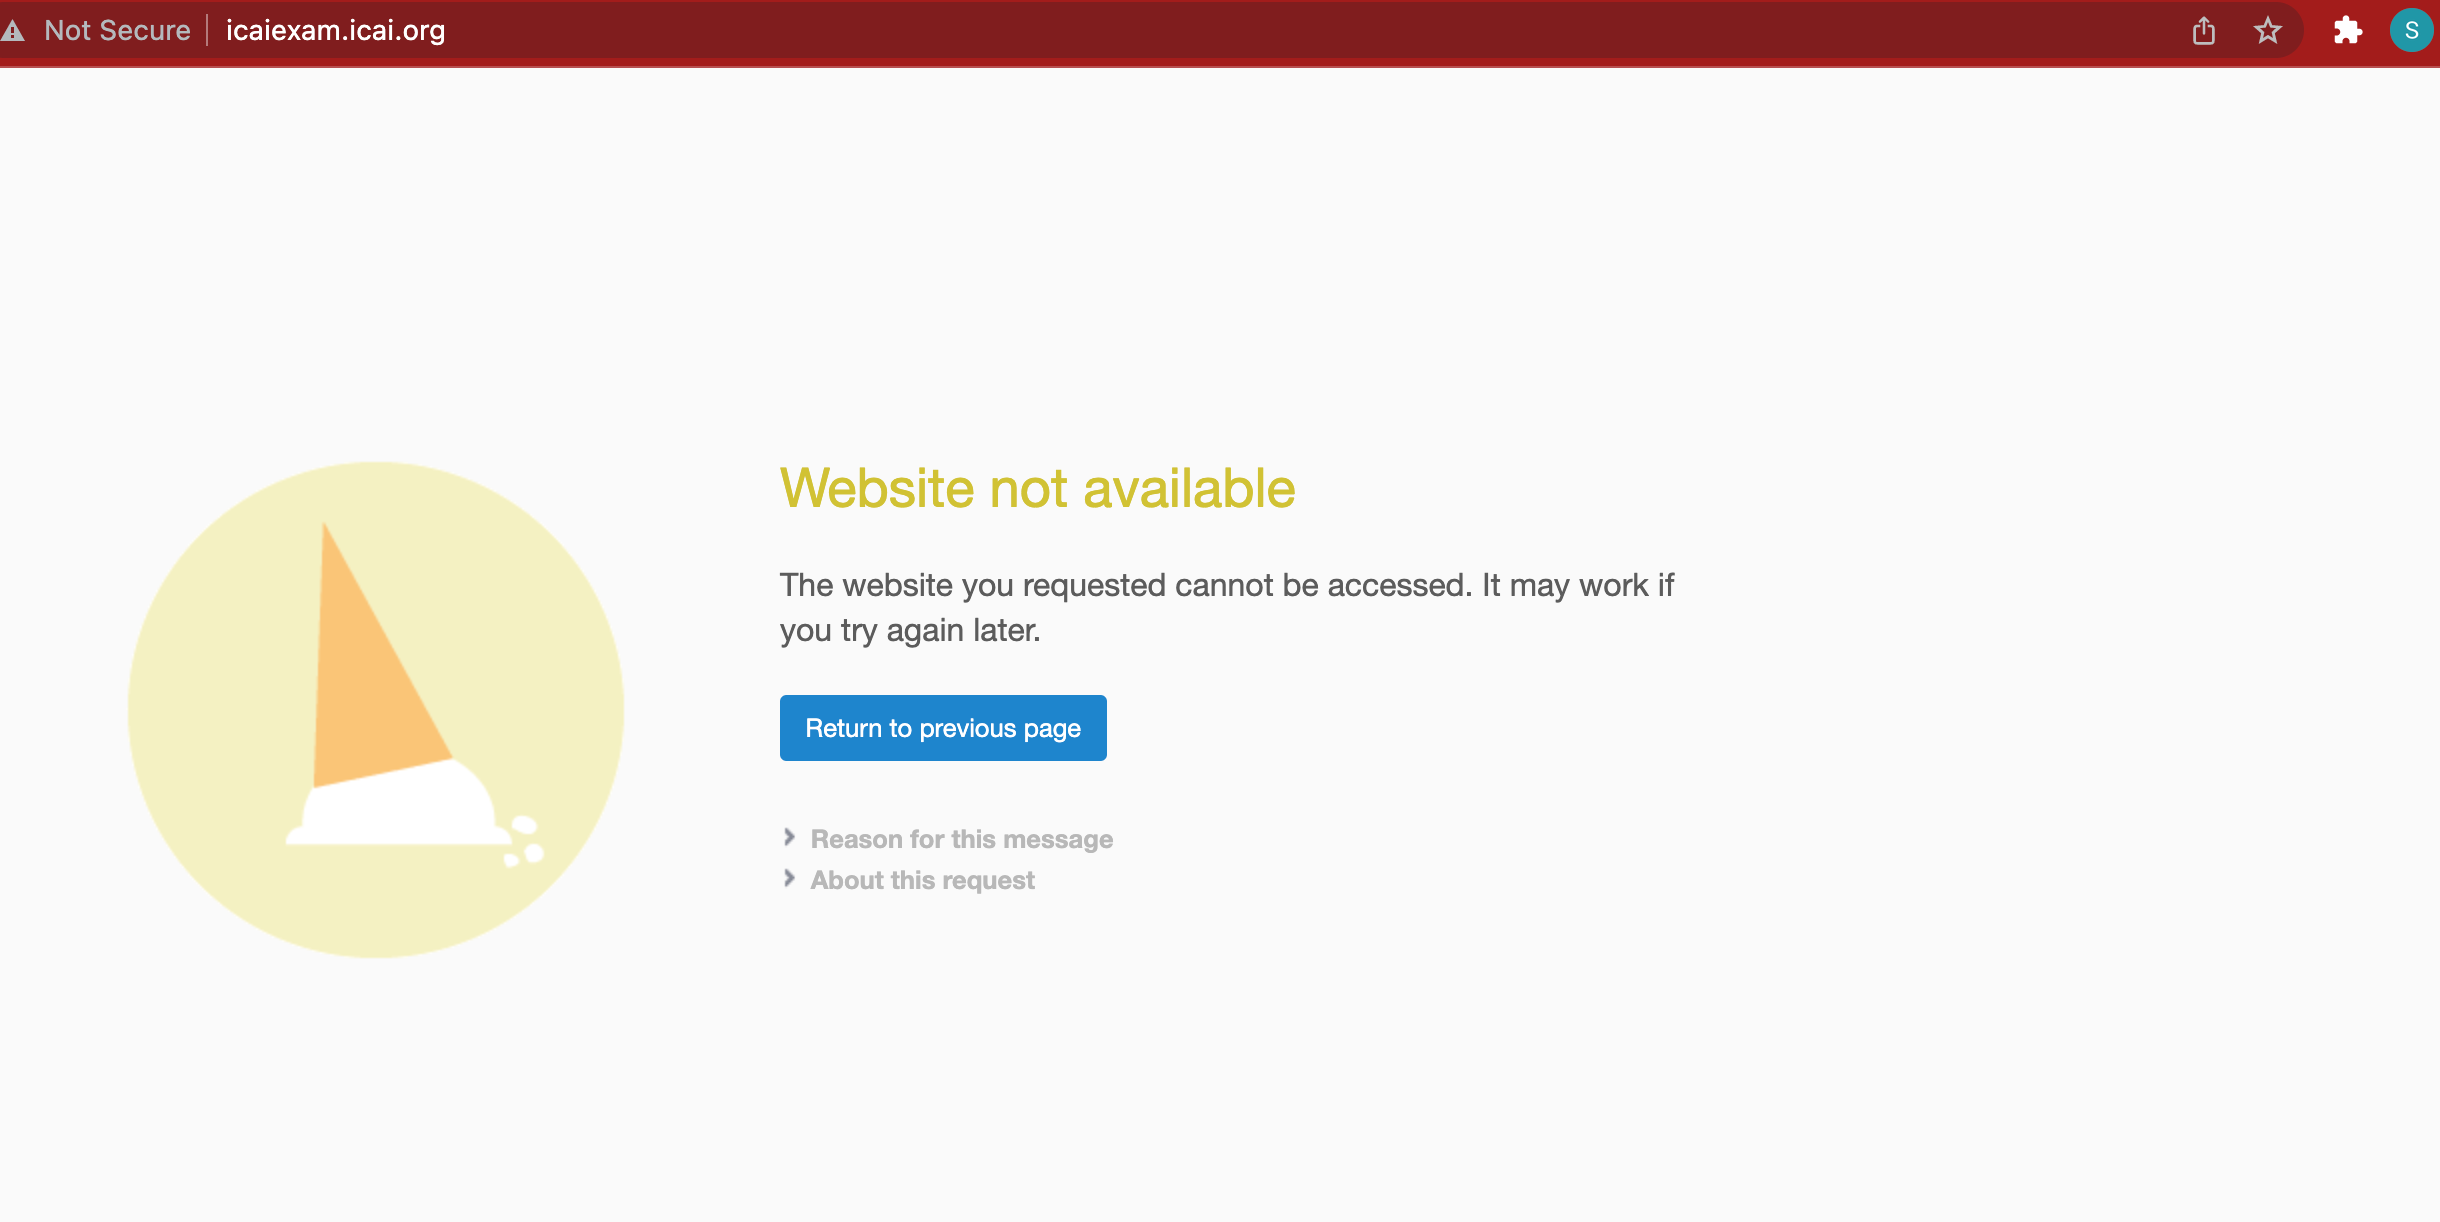This screenshot has width=2440, height=1222.
Task: Click the chevron beside Reason for this message
Action: 789,837
